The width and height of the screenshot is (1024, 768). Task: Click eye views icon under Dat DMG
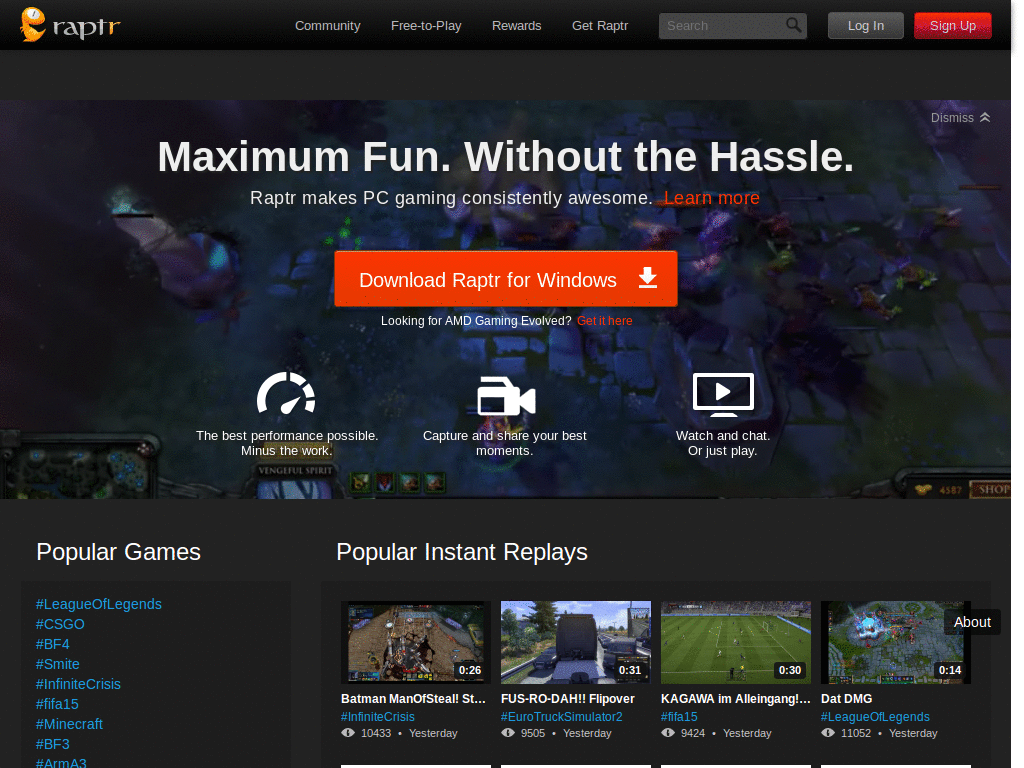[x=828, y=733]
